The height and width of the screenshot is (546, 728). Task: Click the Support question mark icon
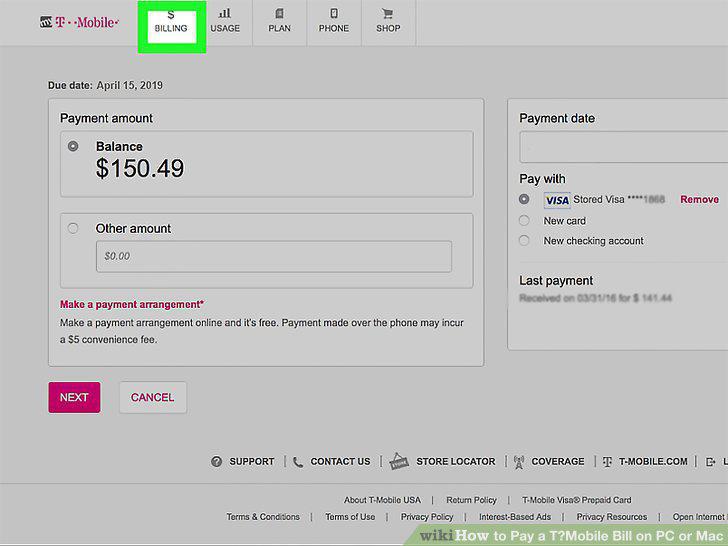[216, 462]
